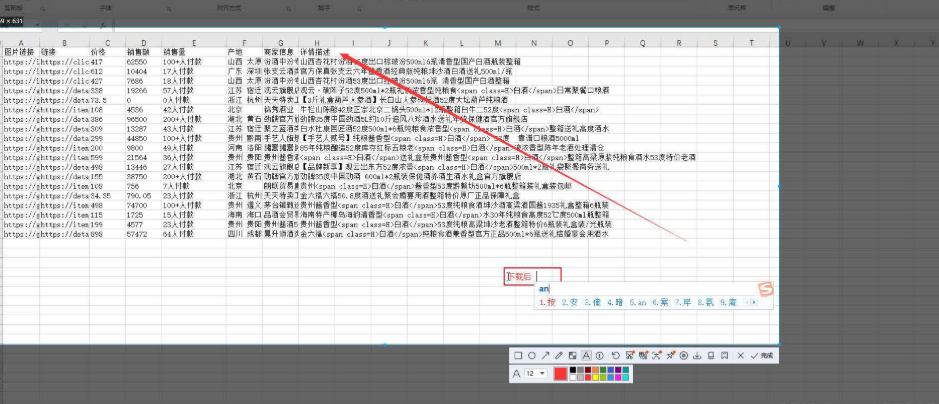The height and width of the screenshot is (404, 939).
Task: Click the 详情描述 header cell
Action: tap(315, 52)
